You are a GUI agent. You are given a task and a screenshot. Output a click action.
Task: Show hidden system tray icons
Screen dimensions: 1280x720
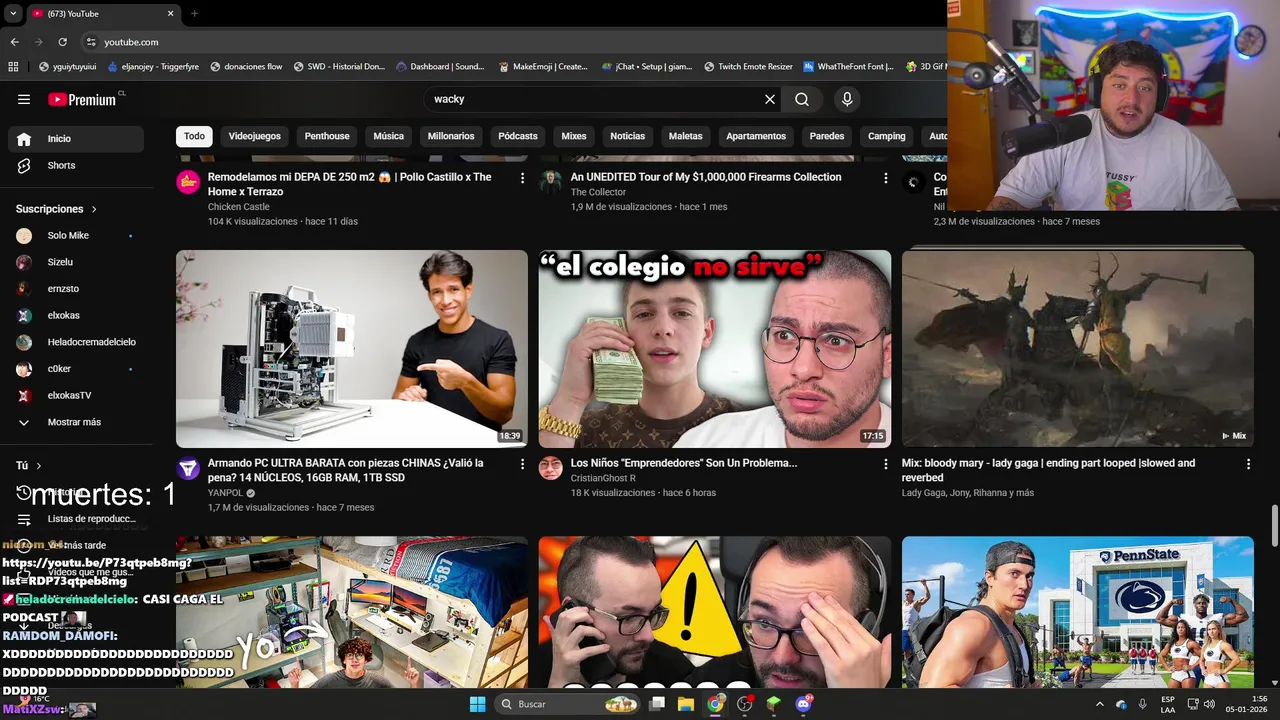[1100, 704]
